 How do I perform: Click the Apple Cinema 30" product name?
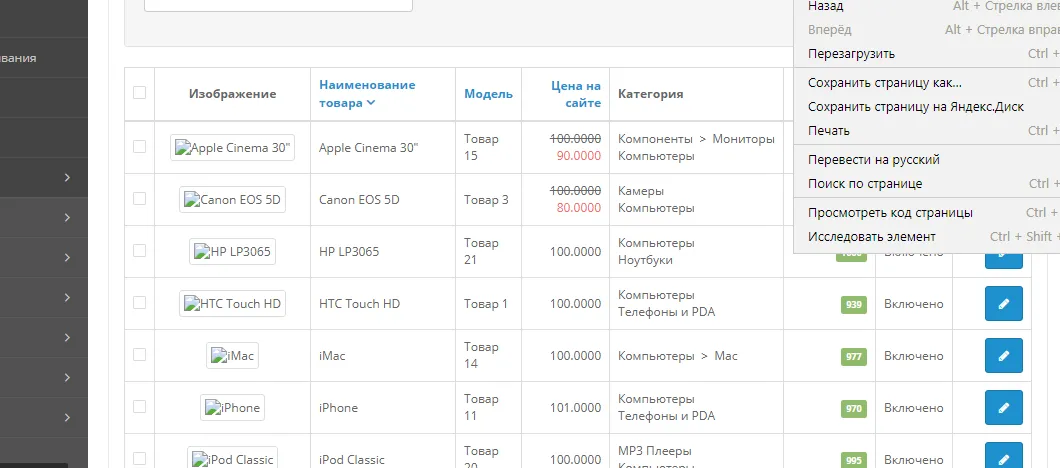[x=368, y=147]
